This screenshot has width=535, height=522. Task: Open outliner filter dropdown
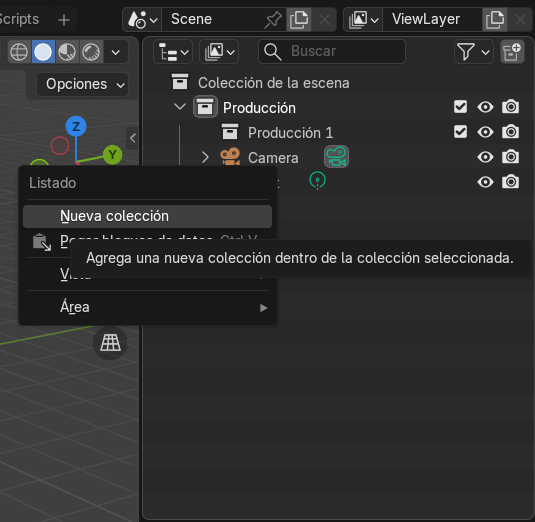[474, 52]
